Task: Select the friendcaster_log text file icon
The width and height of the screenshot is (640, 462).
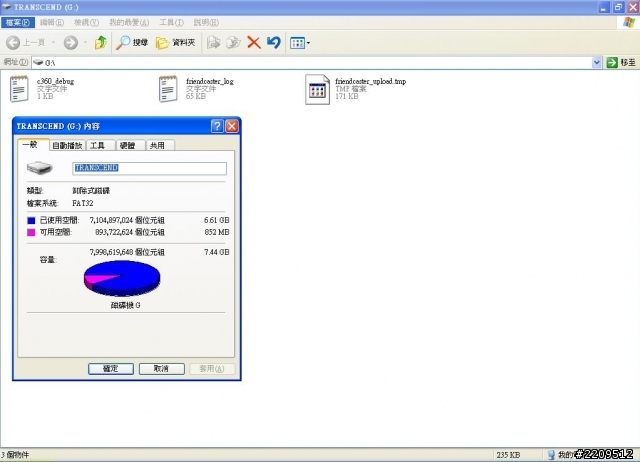Action: (169, 89)
